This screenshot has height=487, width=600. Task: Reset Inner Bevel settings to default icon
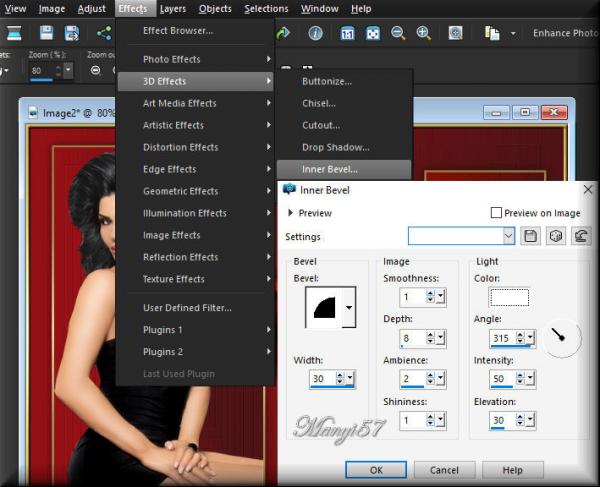coord(580,236)
